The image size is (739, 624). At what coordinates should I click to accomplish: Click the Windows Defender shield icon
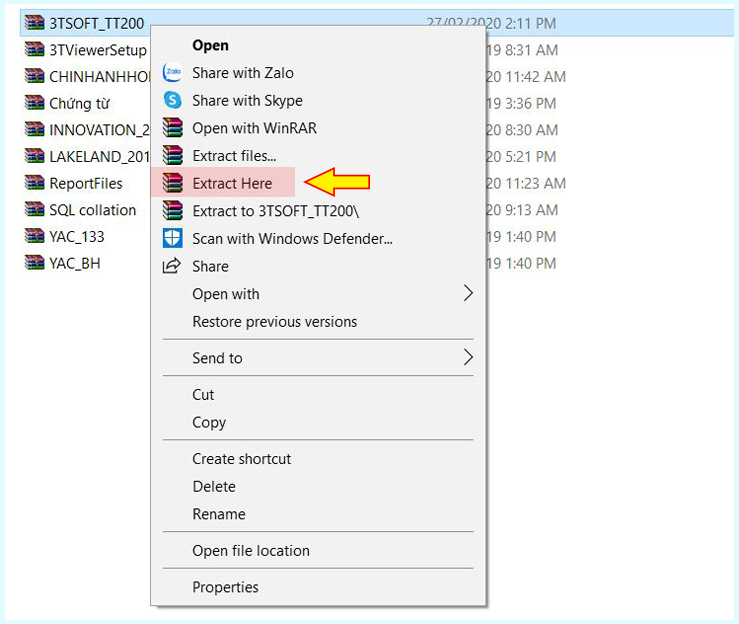tap(172, 238)
